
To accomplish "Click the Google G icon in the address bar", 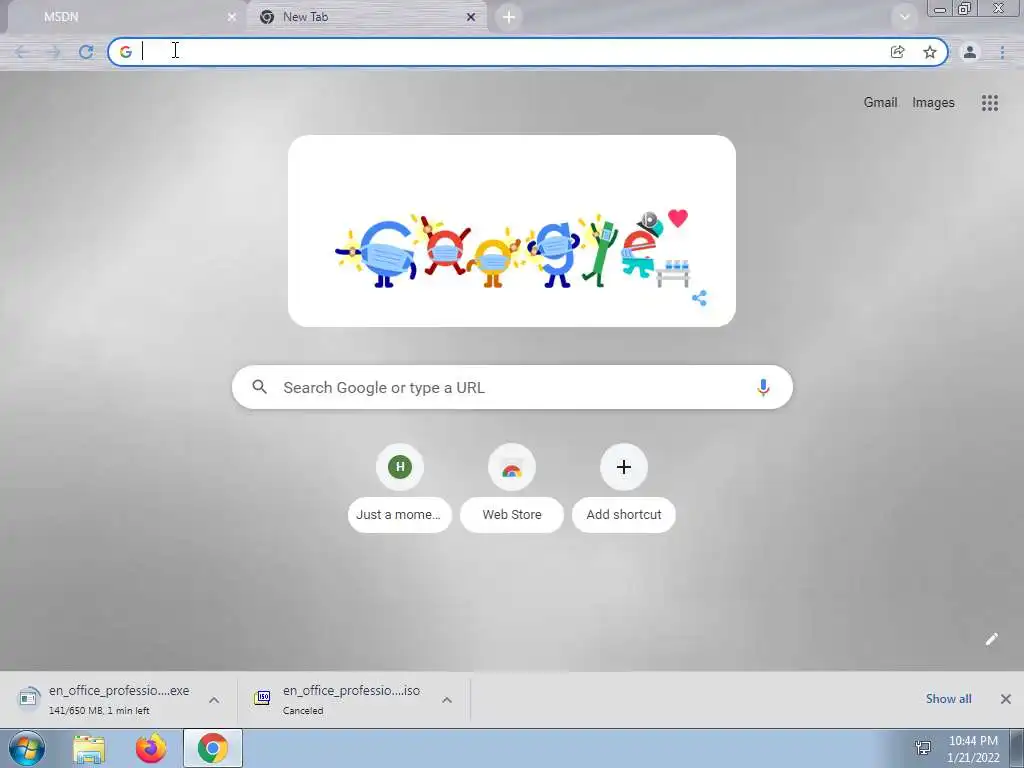I will (x=125, y=52).
